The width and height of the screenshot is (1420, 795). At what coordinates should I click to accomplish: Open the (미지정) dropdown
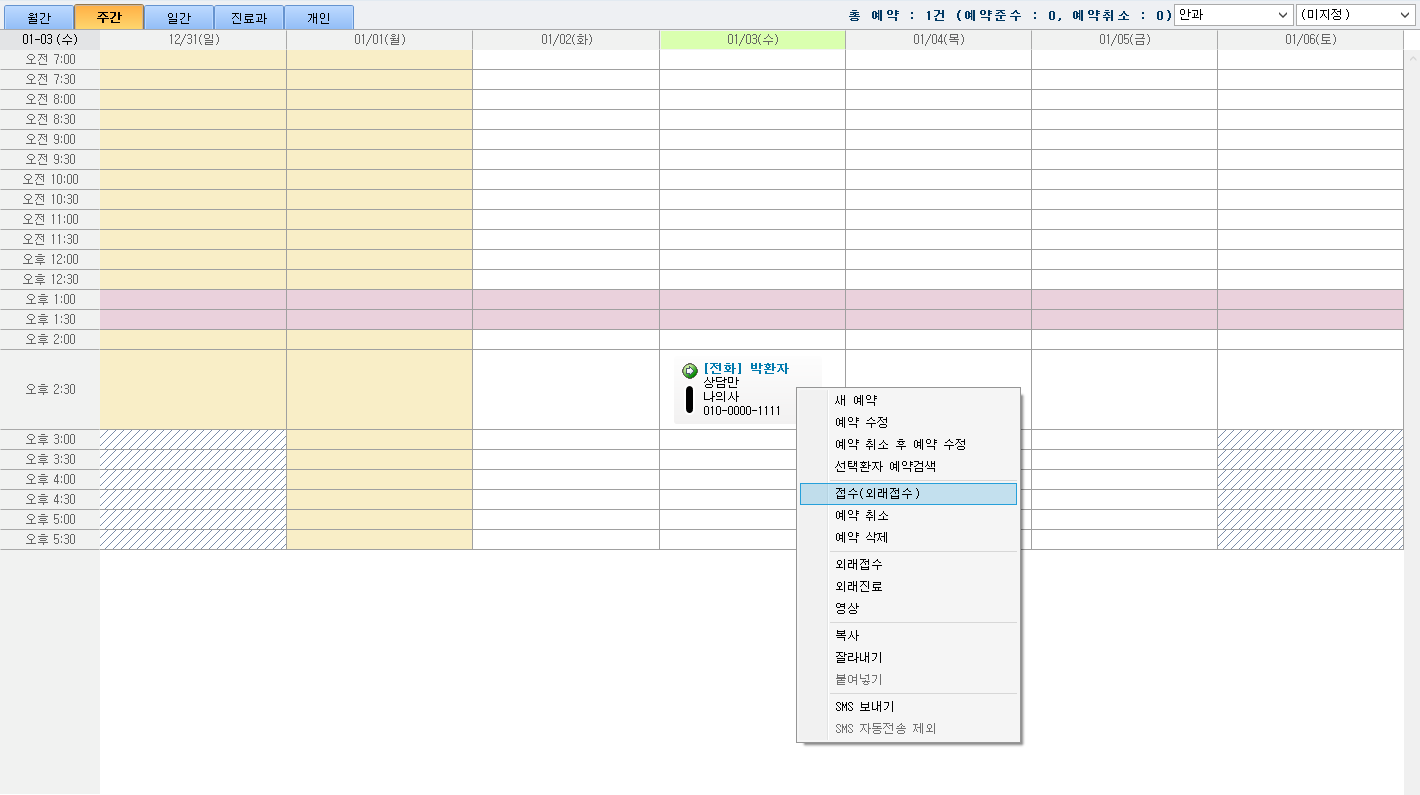[1355, 15]
